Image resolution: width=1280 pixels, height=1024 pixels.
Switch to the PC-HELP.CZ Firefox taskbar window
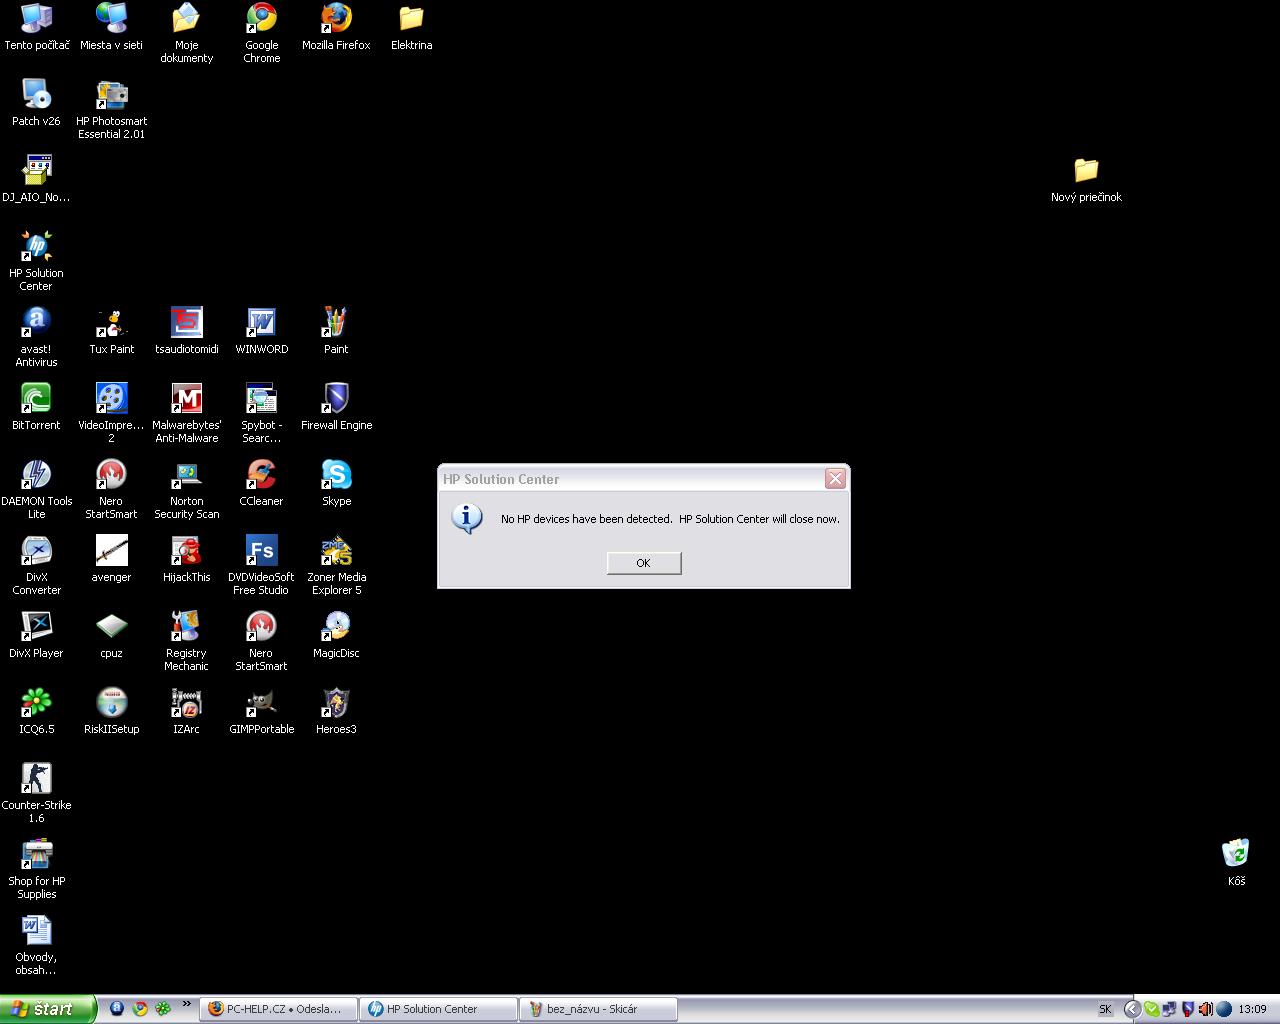(279, 1009)
